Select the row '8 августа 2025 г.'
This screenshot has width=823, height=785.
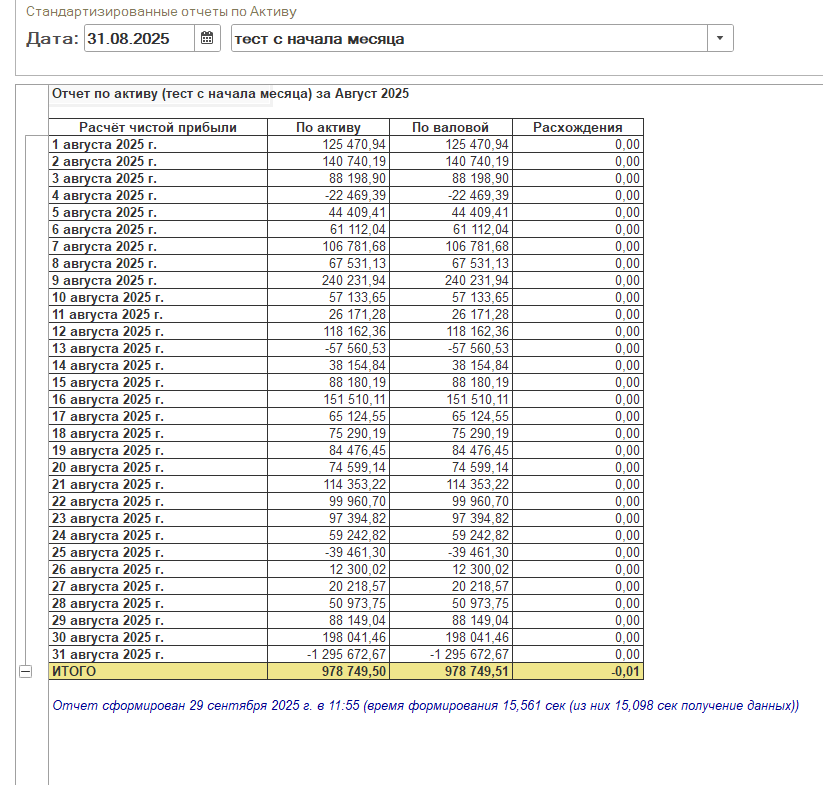(x=346, y=263)
